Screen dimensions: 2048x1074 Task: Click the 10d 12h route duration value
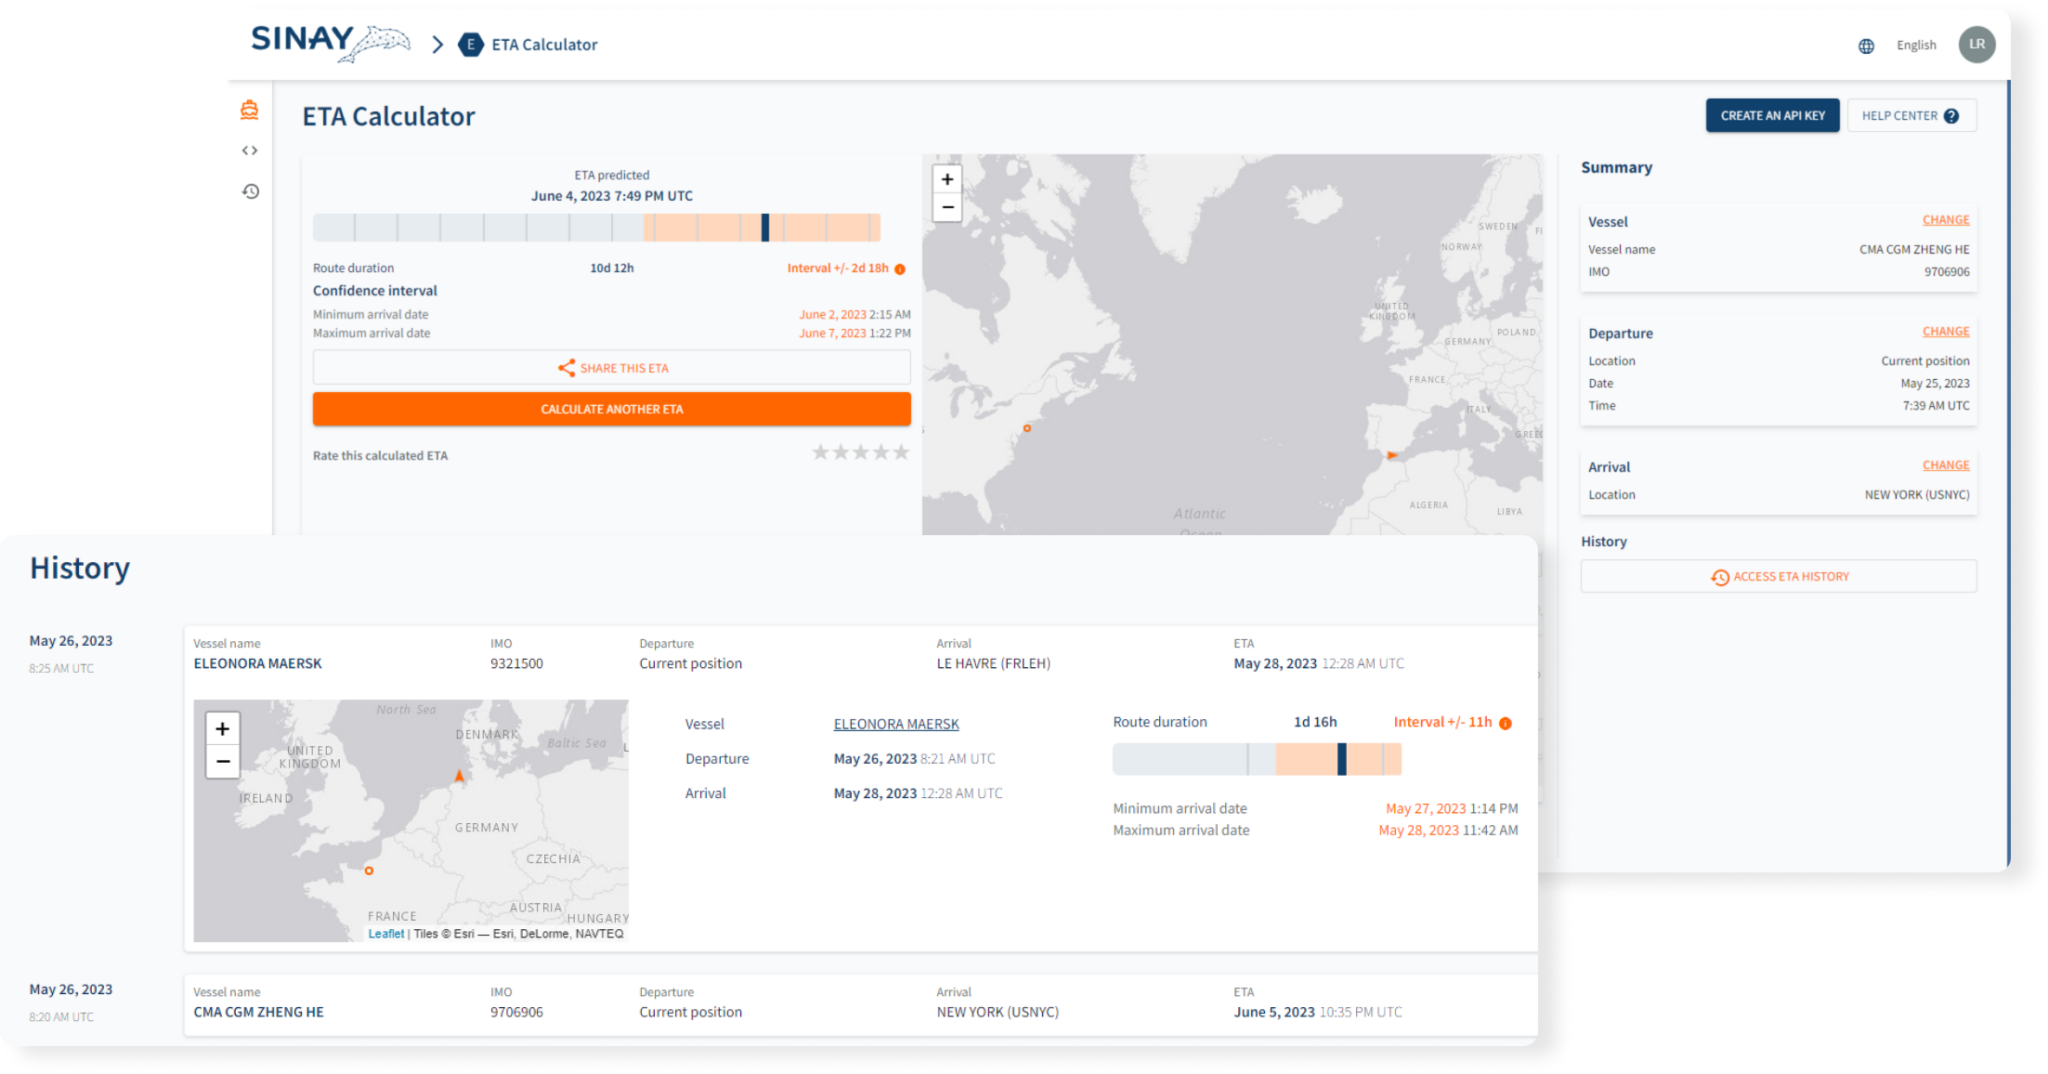click(x=611, y=268)
